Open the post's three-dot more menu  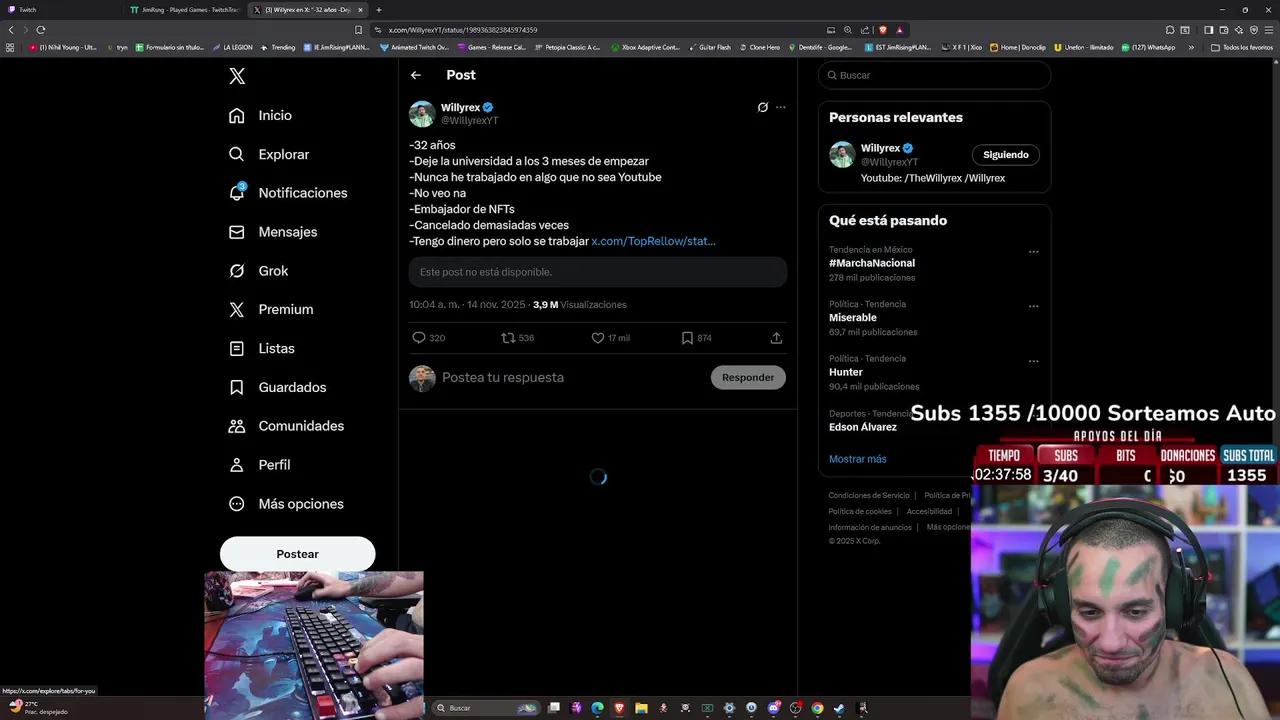click(x=781, y=107)
